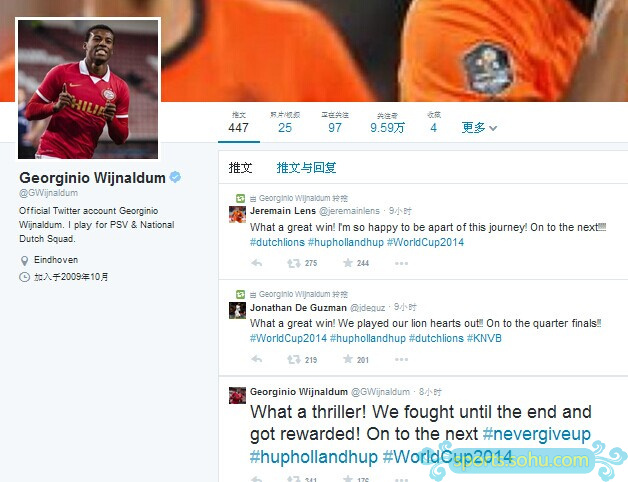Click the verified badge beside Georginio Wijnaldum
This screenshot has width=628, height=482.
pyautogui.click(x=175, y=177)
